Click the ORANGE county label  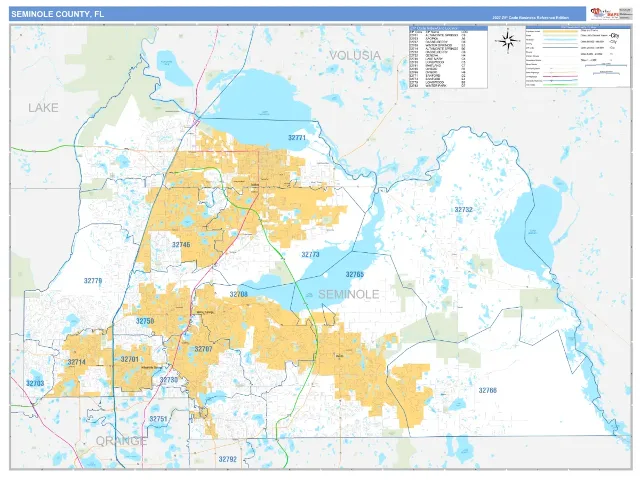pos(122,441)
